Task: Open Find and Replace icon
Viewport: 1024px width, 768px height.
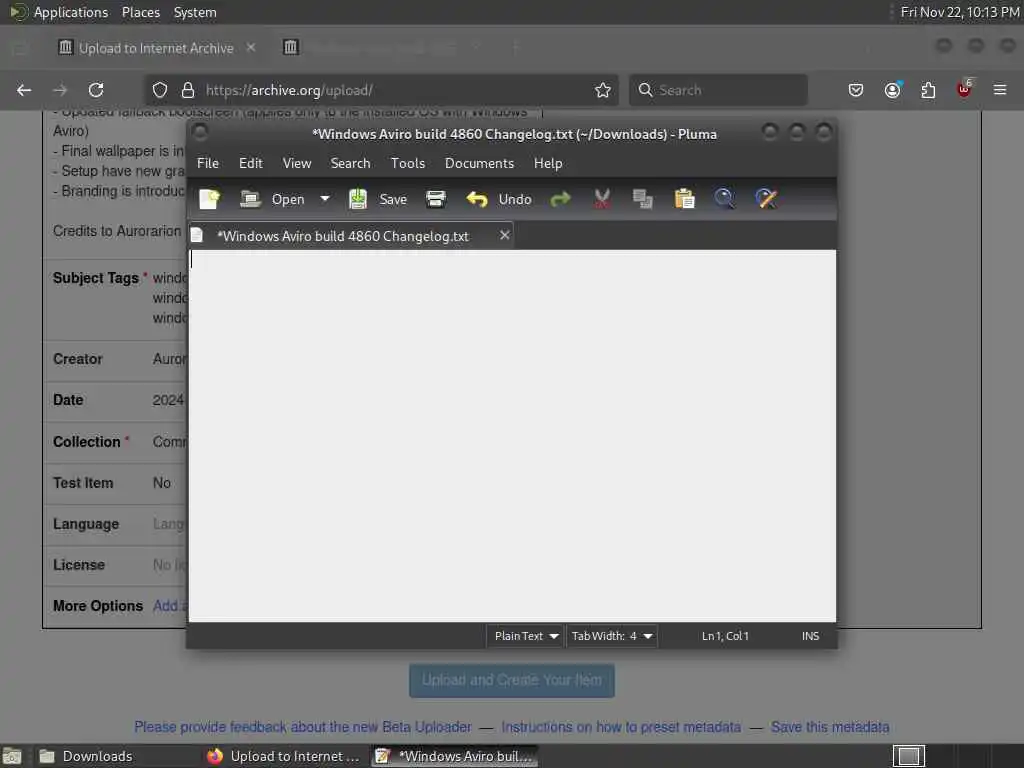Action: 766,199
